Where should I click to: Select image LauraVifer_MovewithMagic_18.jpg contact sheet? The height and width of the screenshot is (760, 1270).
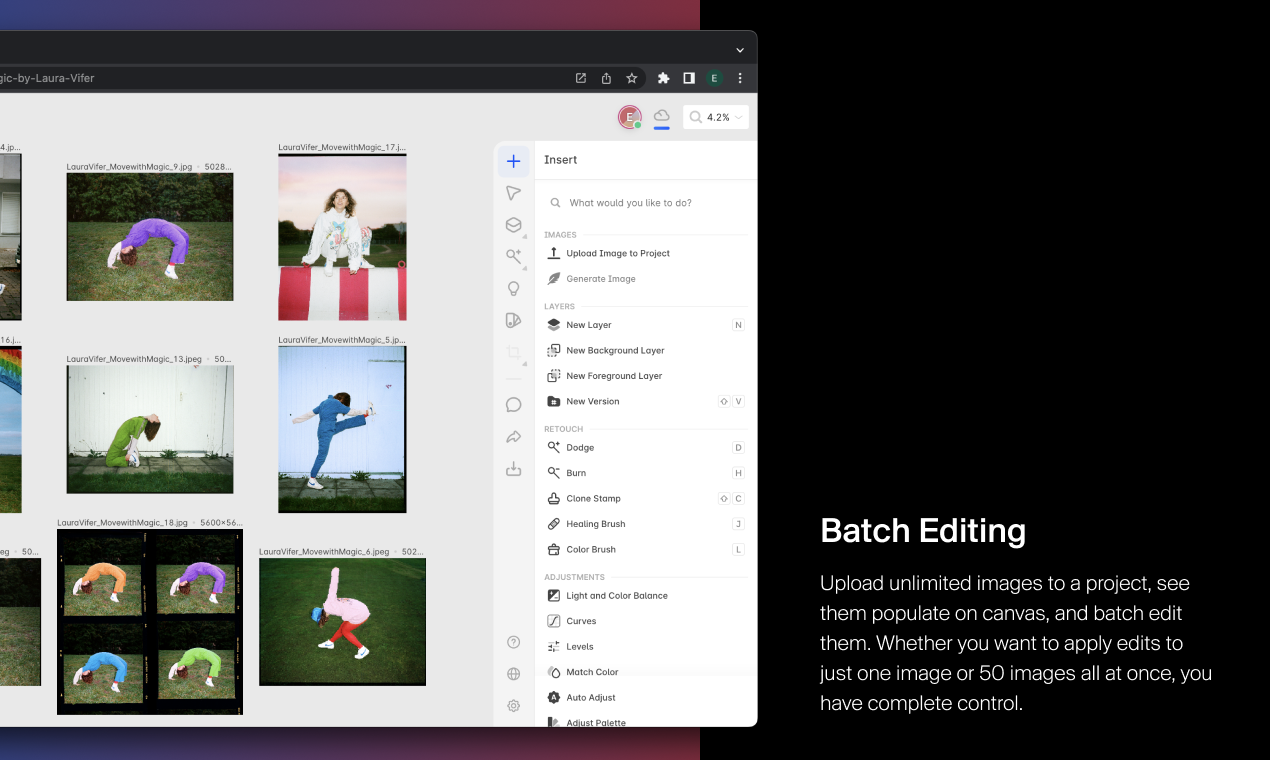click(150, 622)
